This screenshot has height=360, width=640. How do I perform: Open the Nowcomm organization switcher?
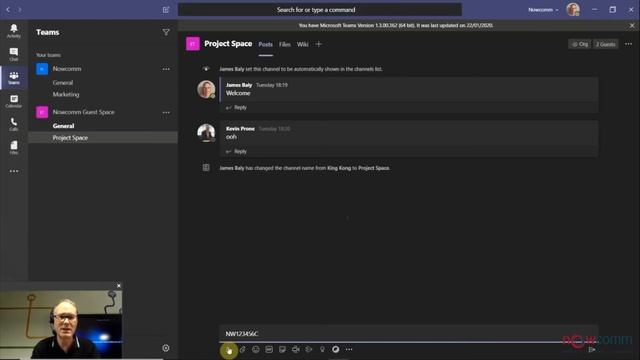coord(543,10)
